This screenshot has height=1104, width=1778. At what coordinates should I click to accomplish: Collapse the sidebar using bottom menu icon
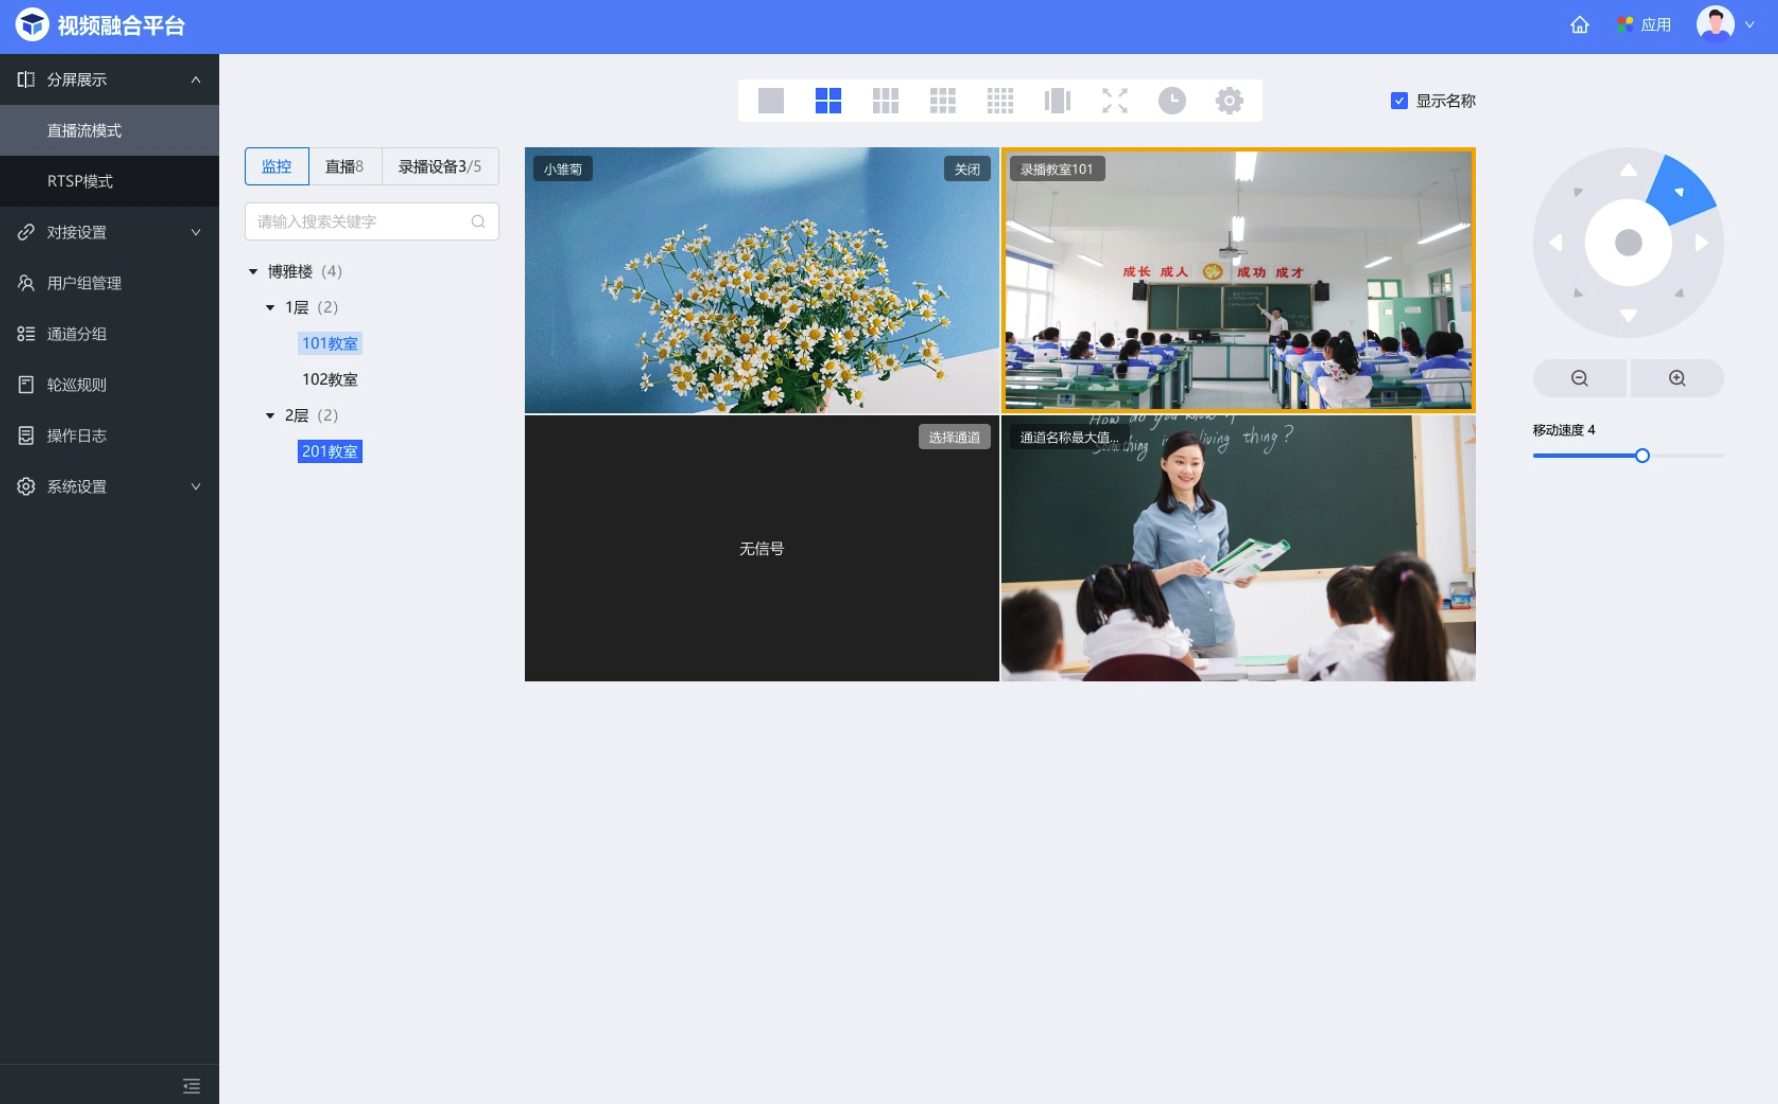(191, 1085)
